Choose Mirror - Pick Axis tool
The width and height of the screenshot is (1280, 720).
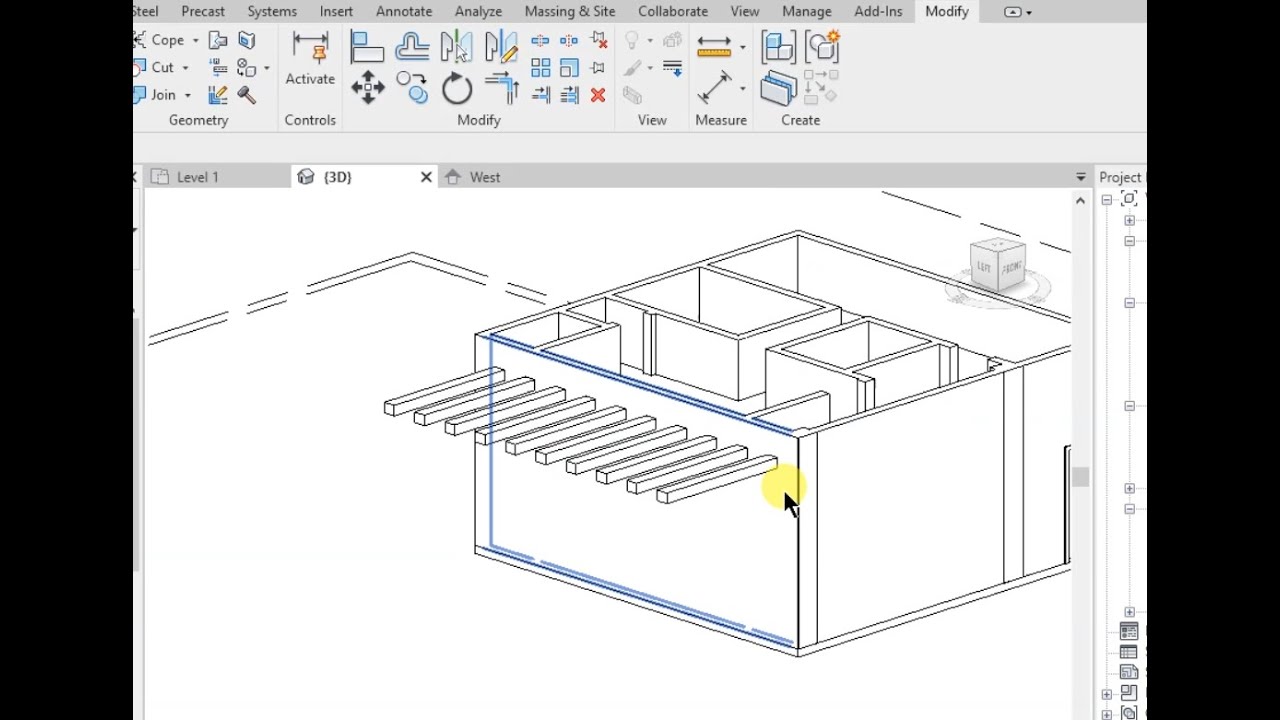(456, 47)
